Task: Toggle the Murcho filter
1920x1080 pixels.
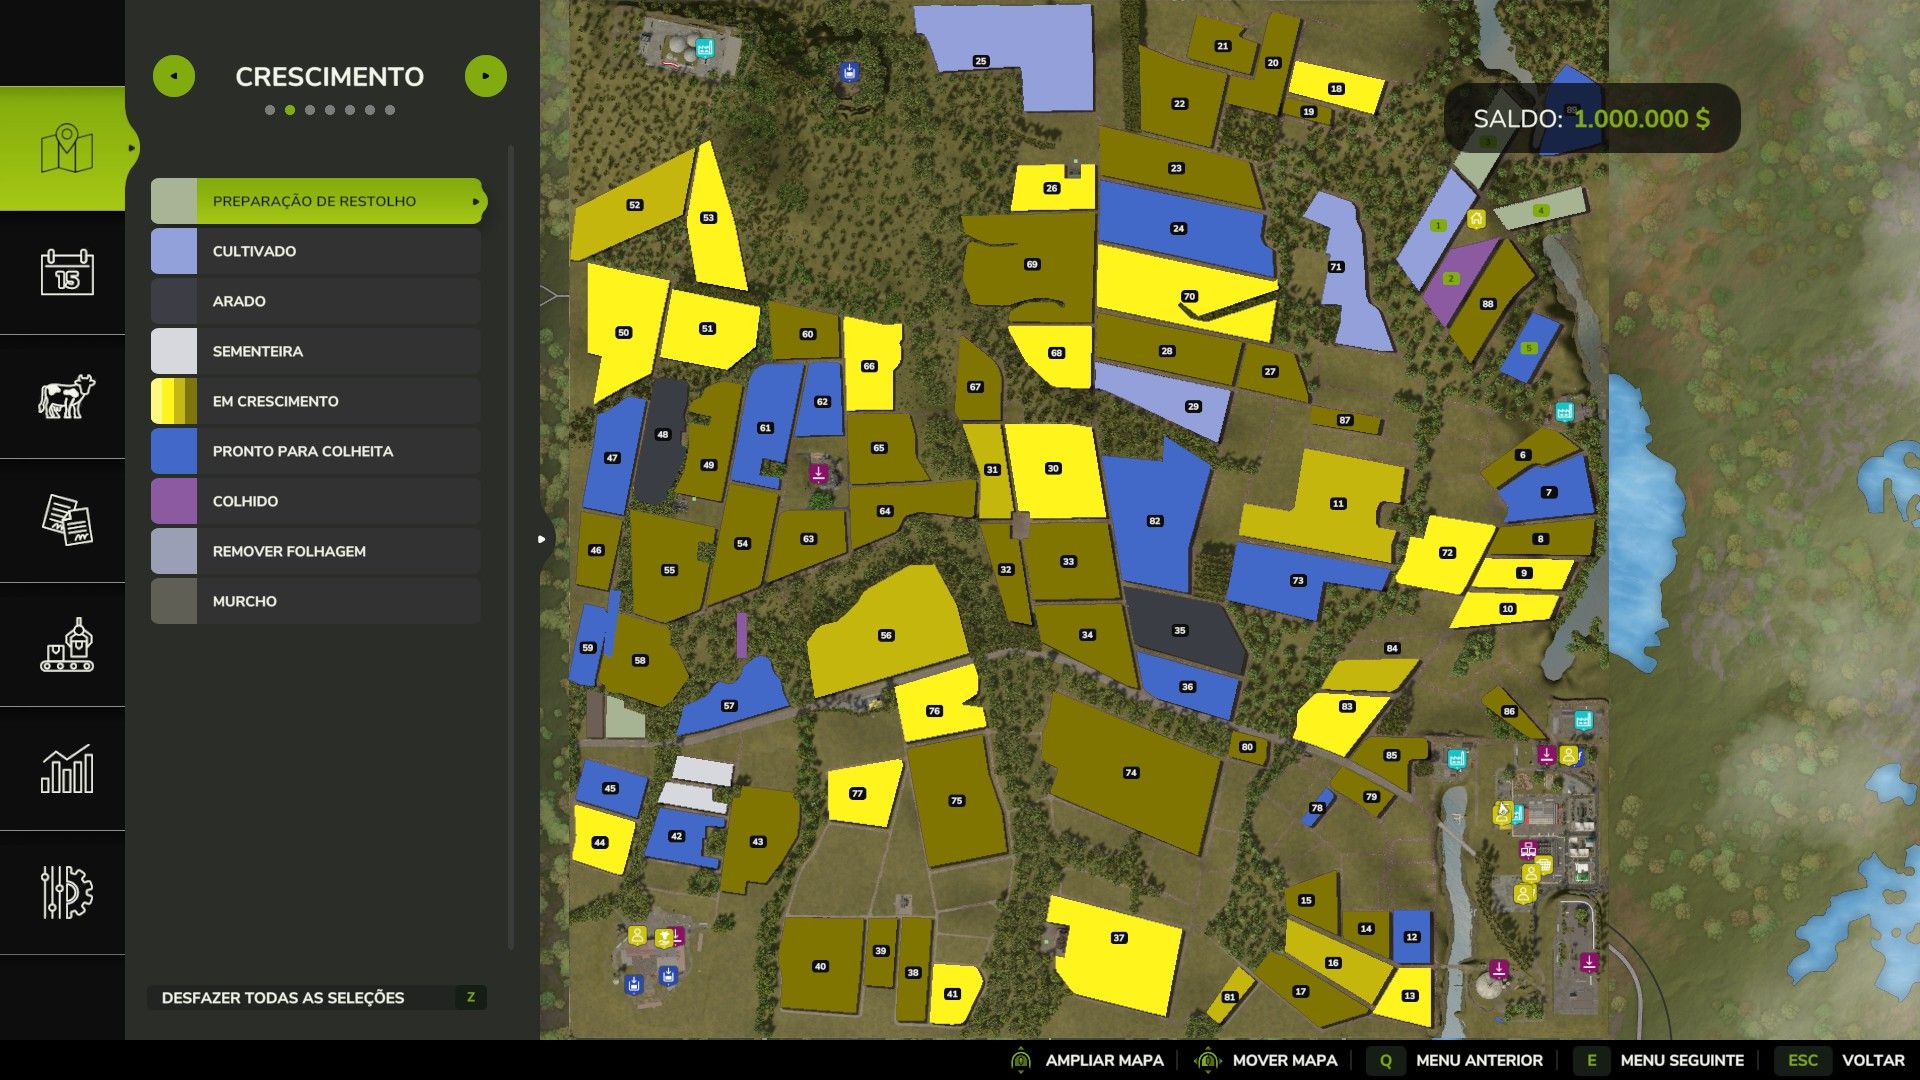Action: tap(316, 601)
